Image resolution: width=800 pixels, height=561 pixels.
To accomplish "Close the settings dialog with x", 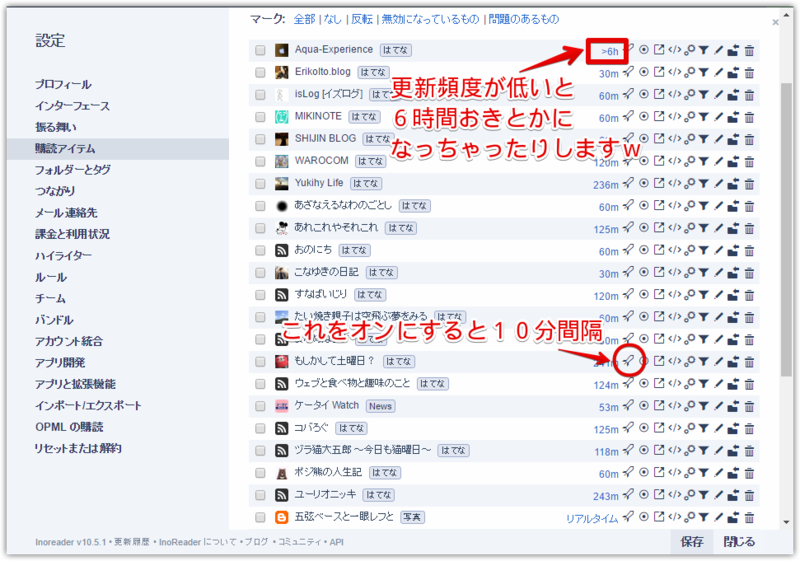I will (775, 22).
